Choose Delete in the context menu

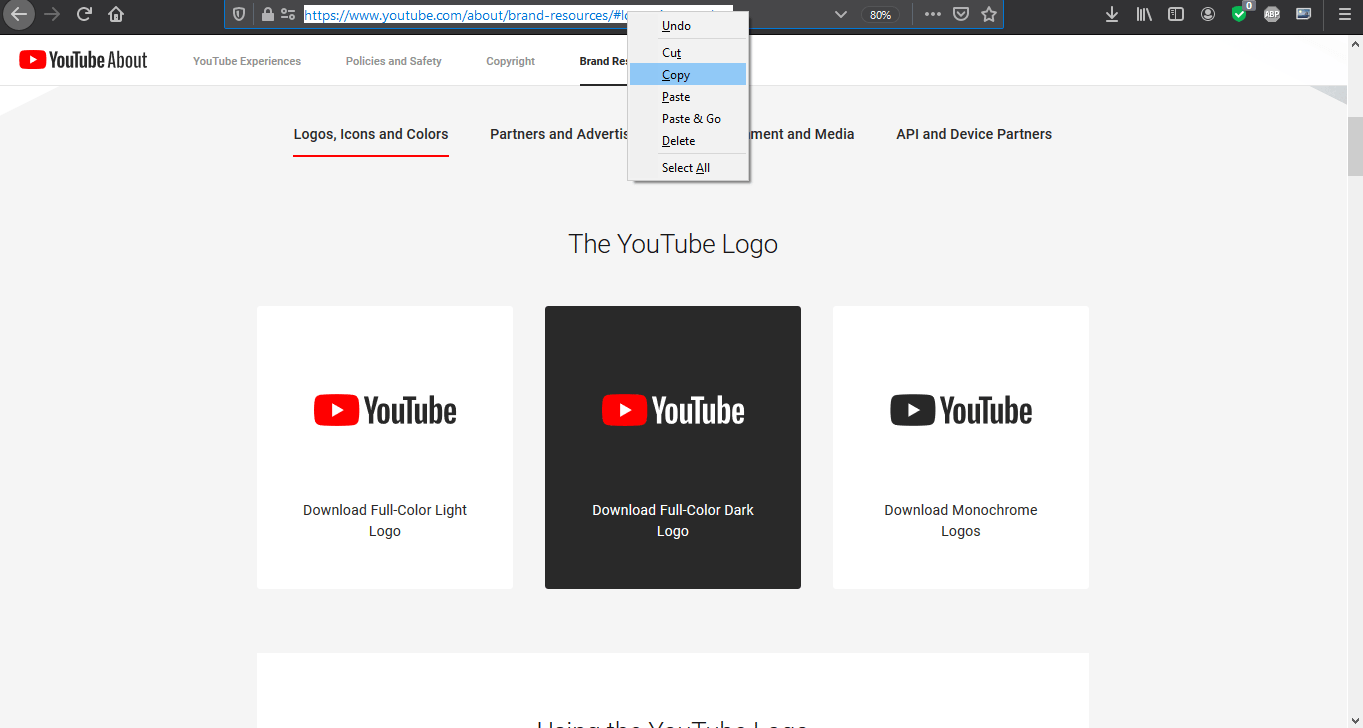pos(688,141)
